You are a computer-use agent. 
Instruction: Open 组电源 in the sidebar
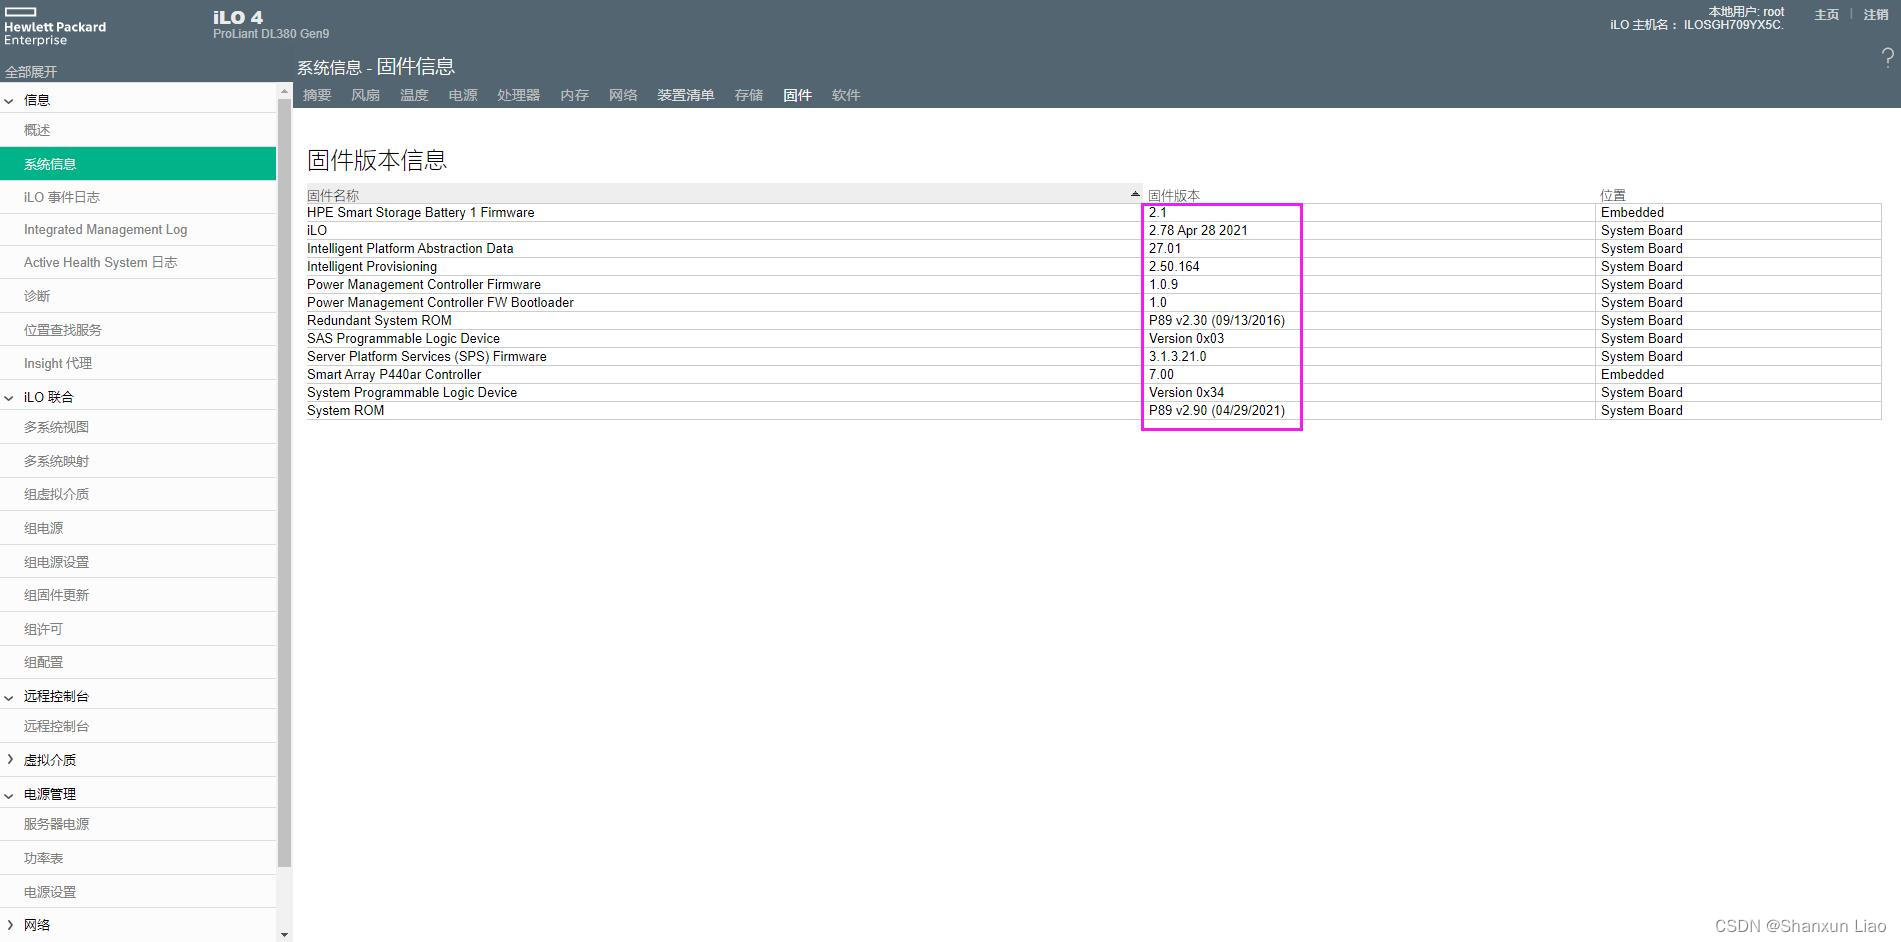coord(138,528)
